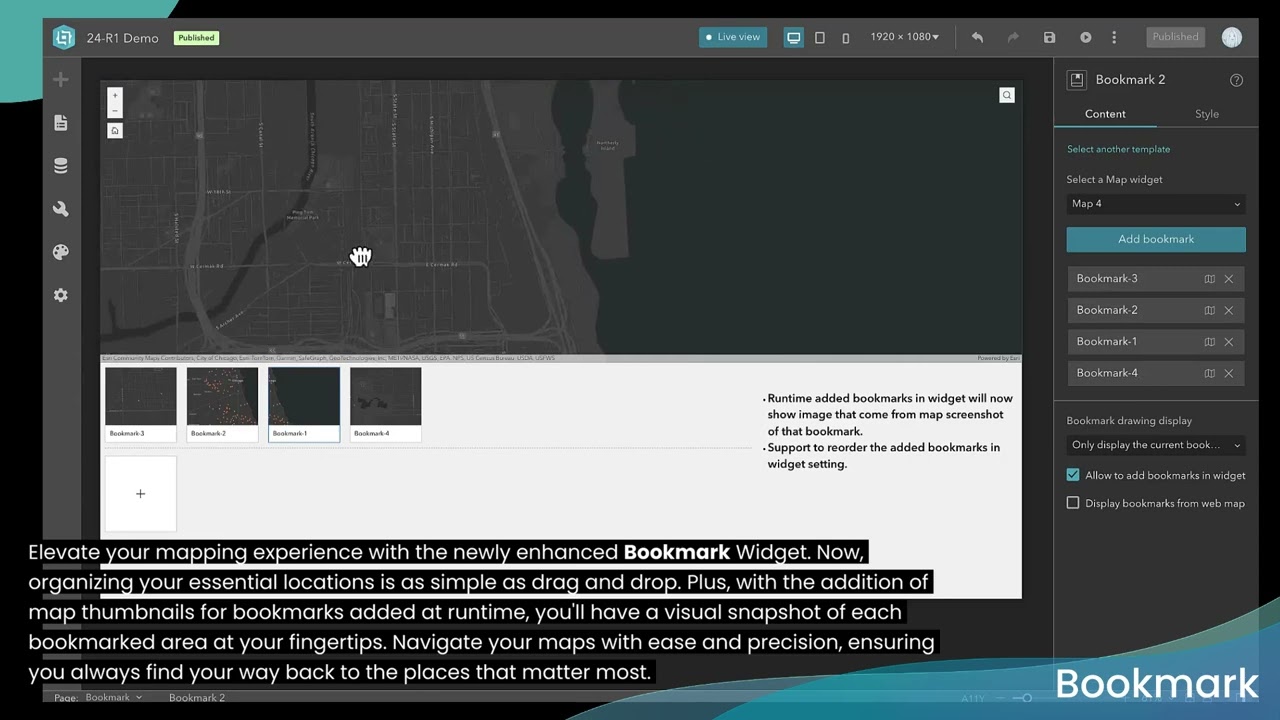Open Bookmark-1 thumbnail card
1280x720 pixels.
click(304, 404)
